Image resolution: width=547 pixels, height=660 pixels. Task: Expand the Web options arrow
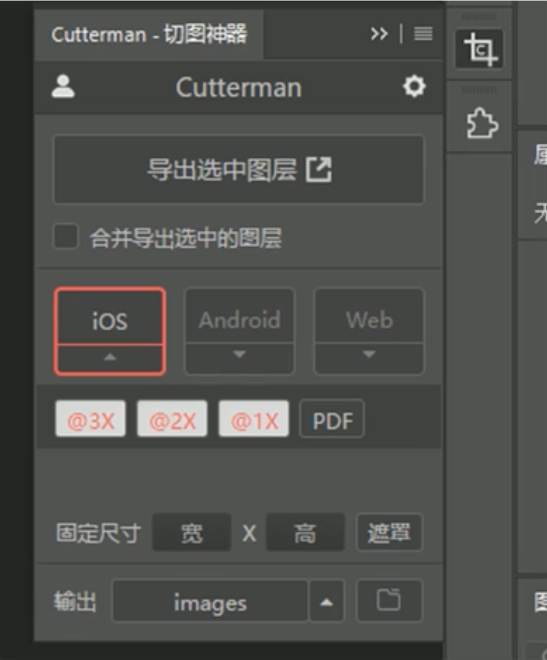point(369,358)
